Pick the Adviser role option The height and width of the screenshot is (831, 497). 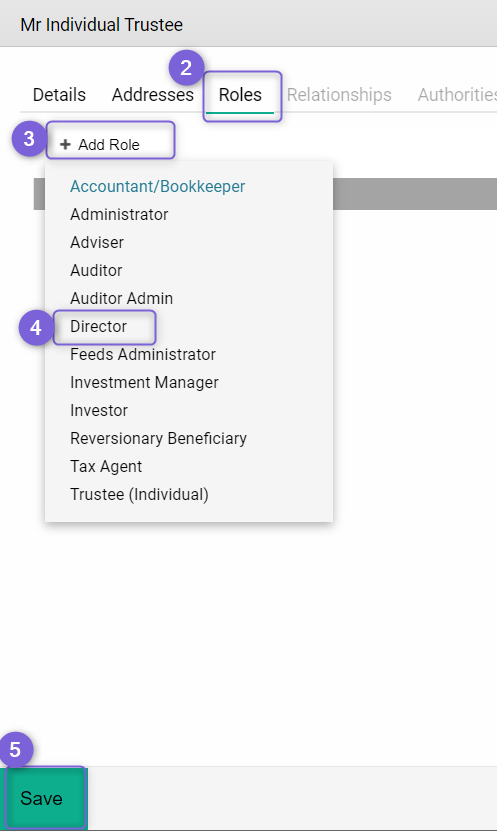click(x=97, y=242)
